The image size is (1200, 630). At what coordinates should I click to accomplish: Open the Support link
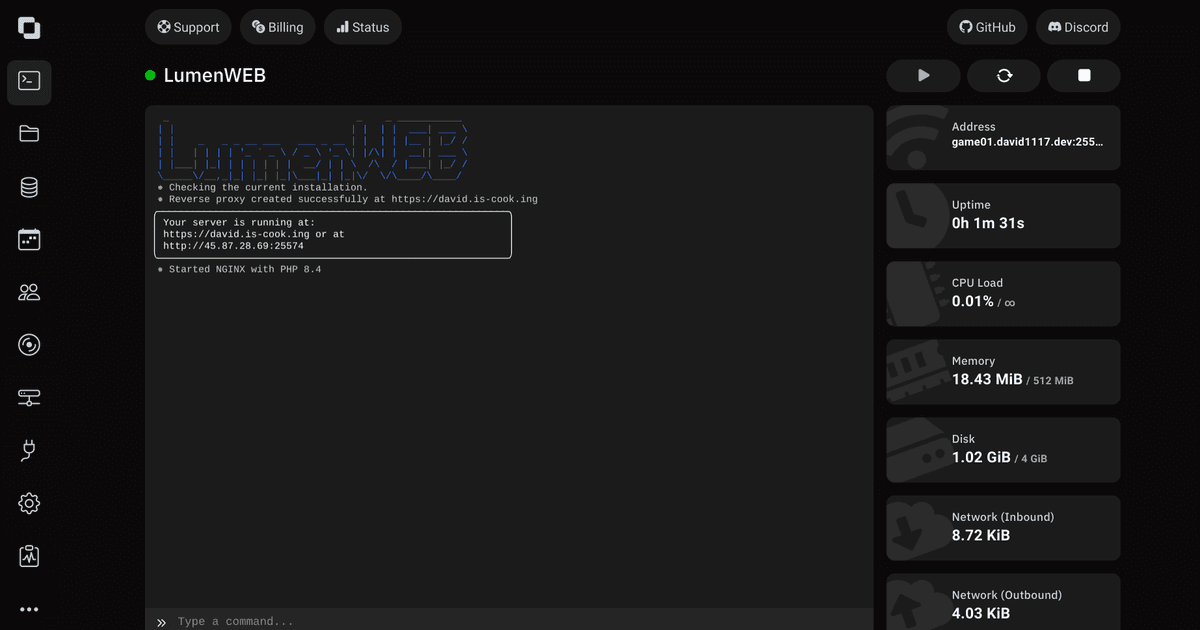[x=188, y=27]
